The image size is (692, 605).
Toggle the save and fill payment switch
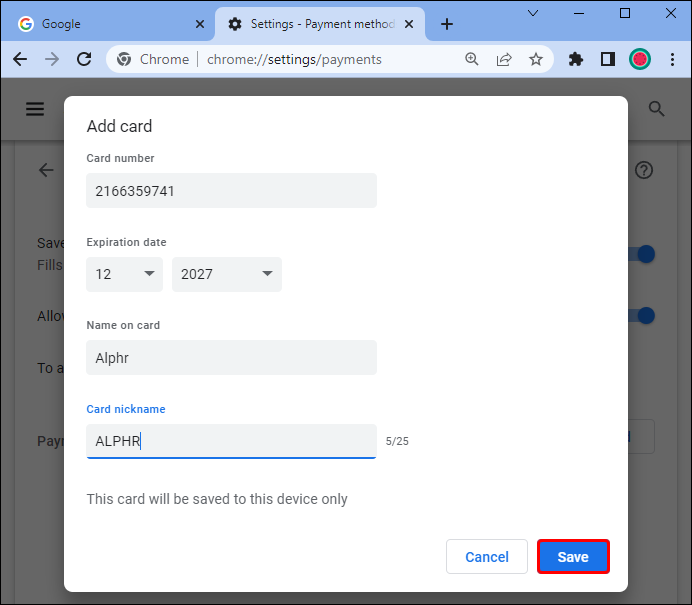[x=643, y=254]
